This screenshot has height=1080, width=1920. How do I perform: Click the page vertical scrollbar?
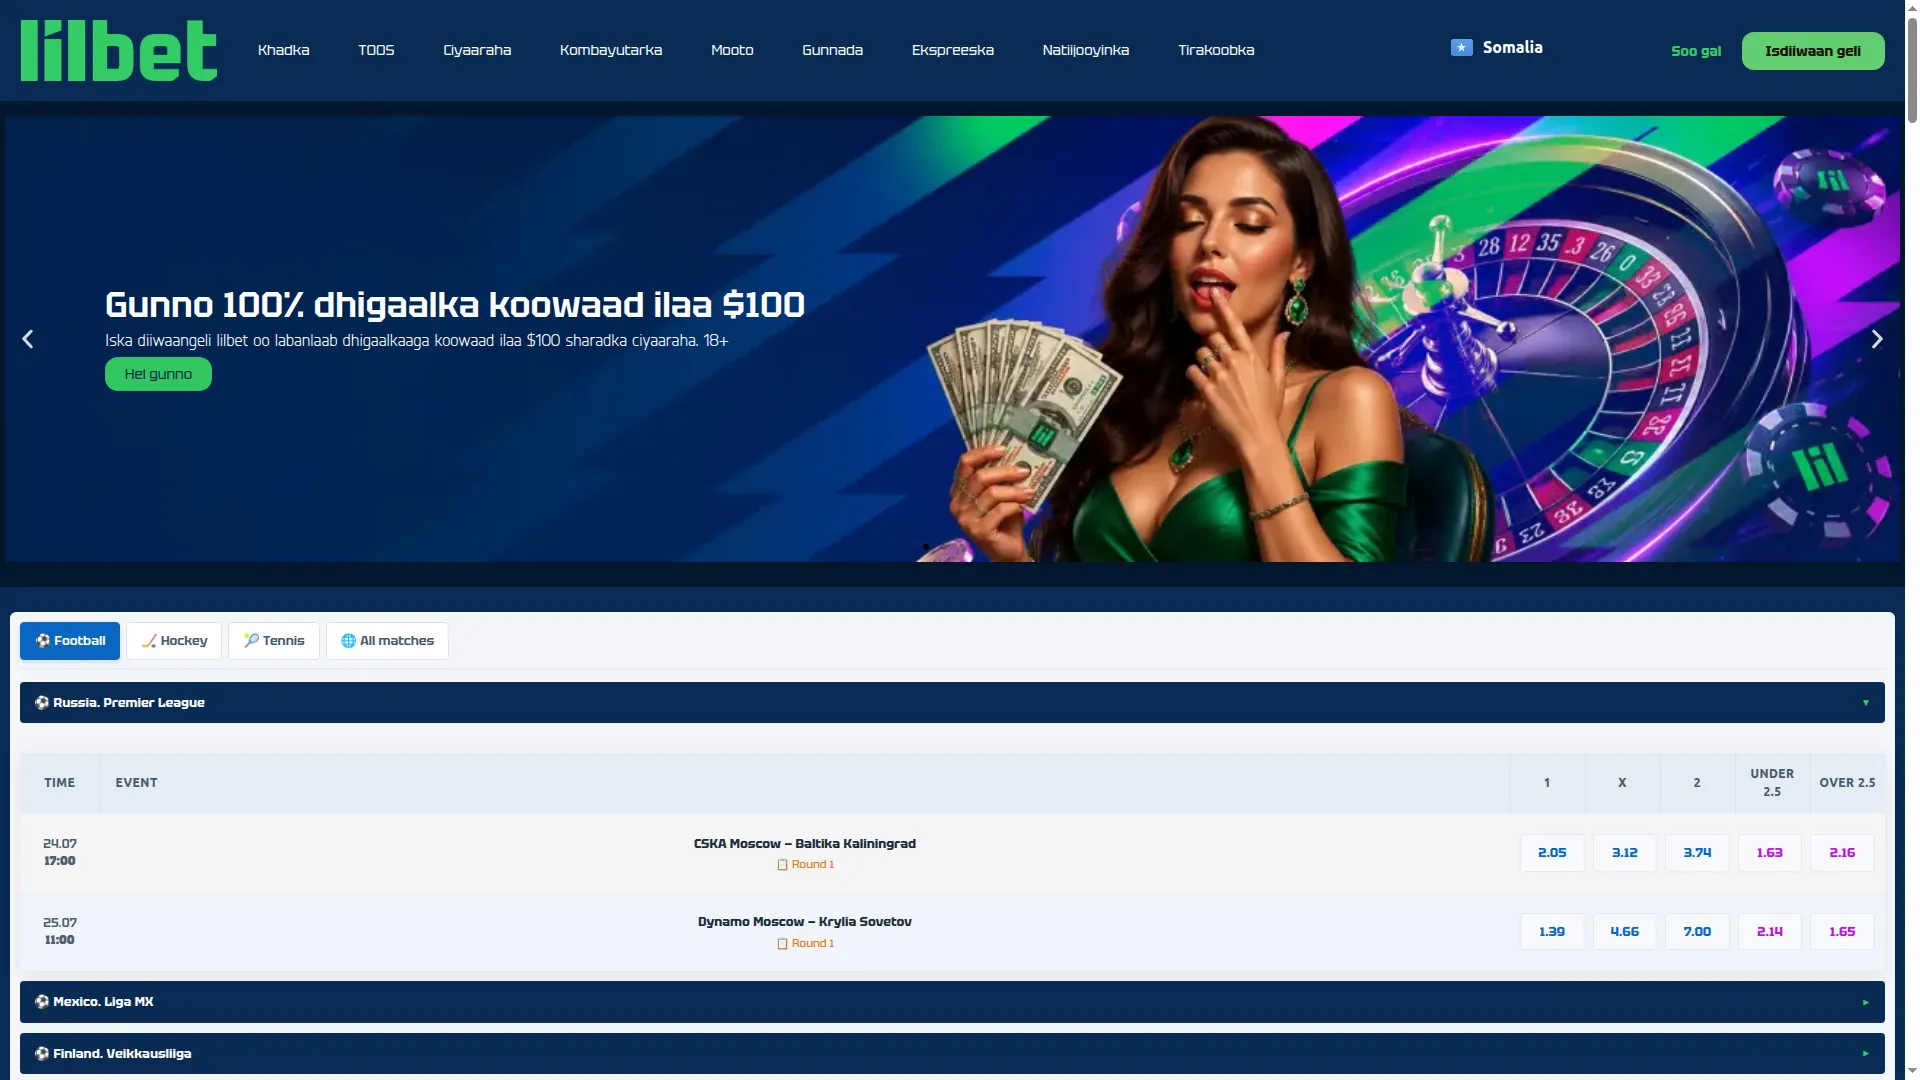click(x=1912, y=540)
